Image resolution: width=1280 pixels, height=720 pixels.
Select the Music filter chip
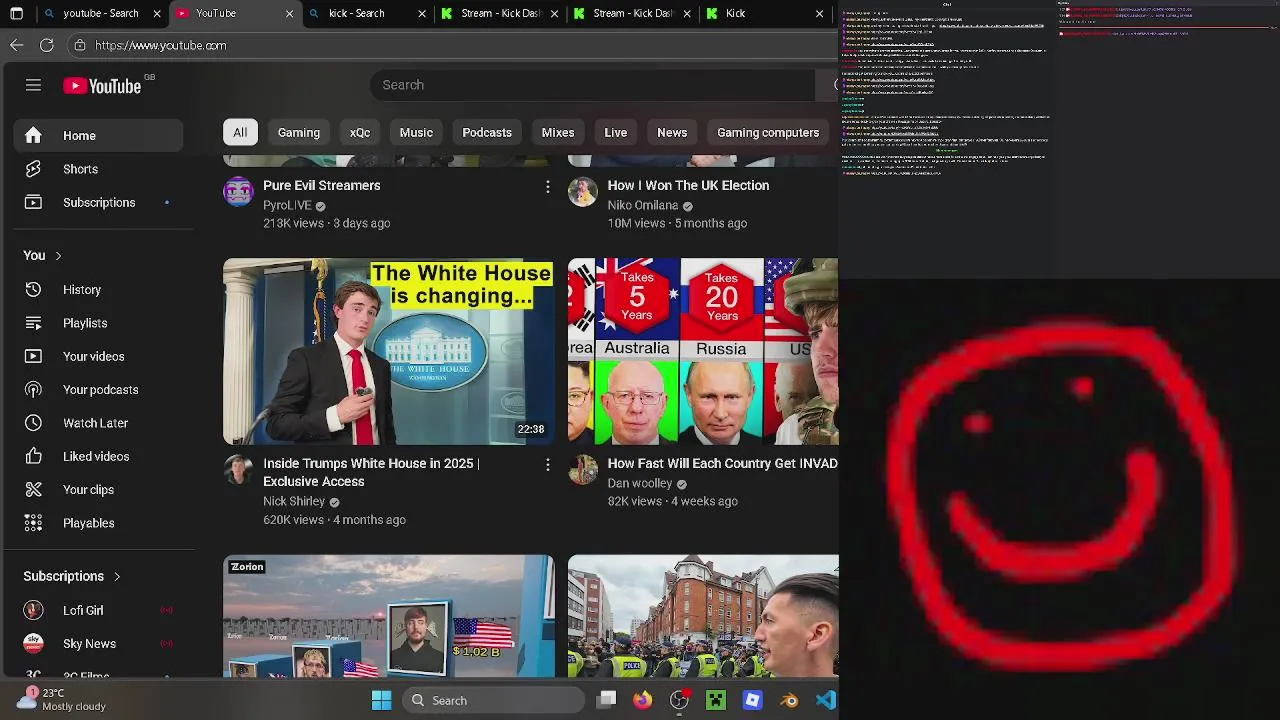[416, 133]
